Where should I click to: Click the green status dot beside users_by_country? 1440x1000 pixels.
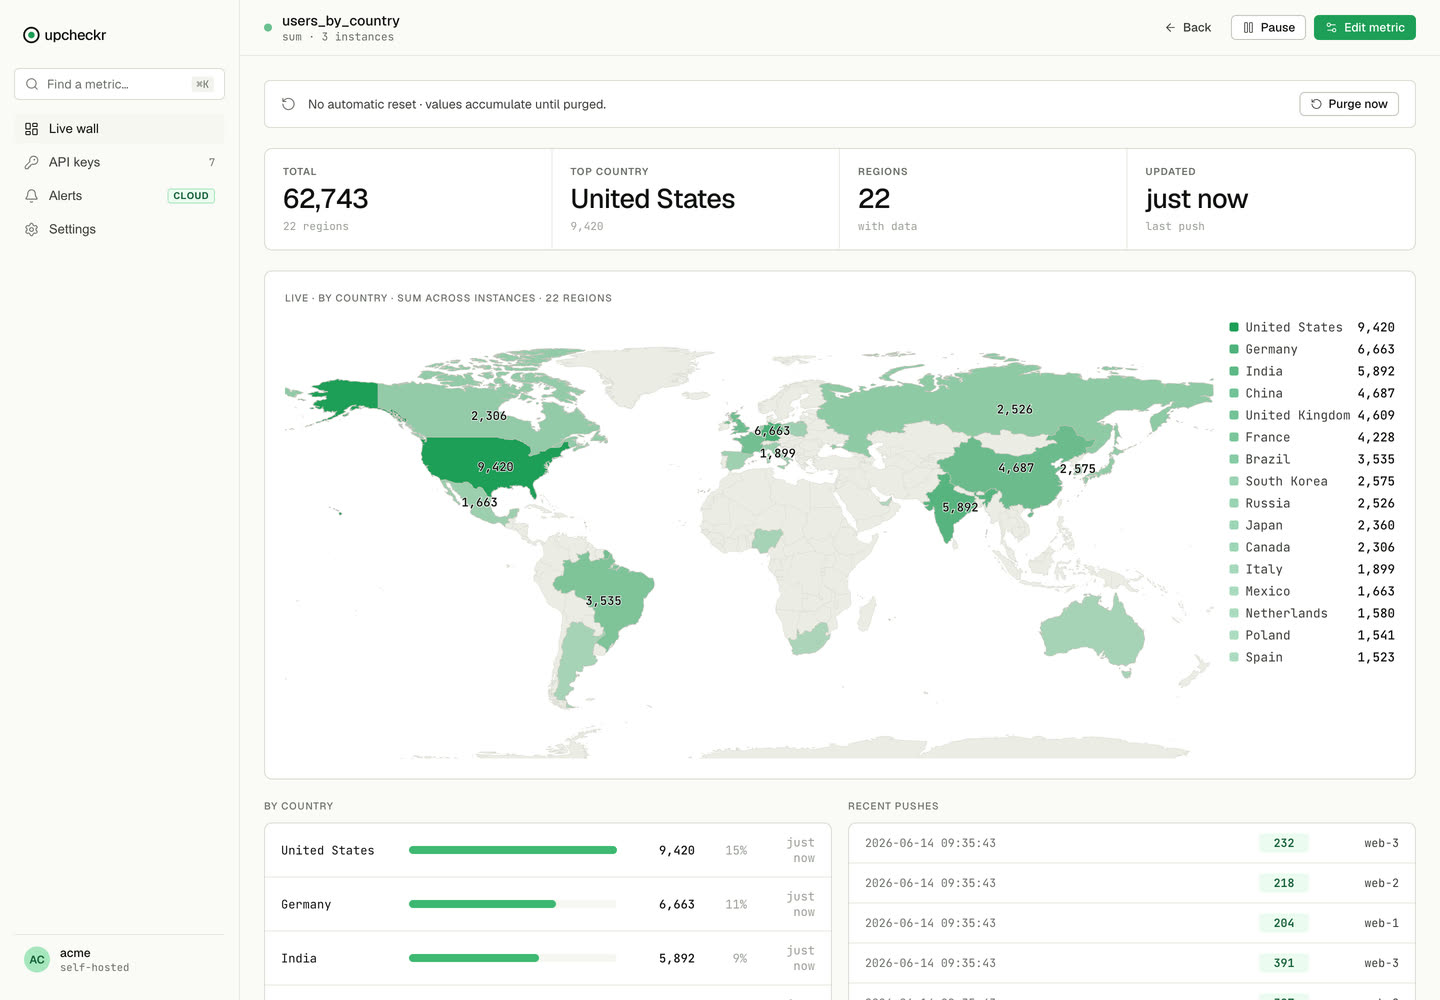tap(268, 28)
